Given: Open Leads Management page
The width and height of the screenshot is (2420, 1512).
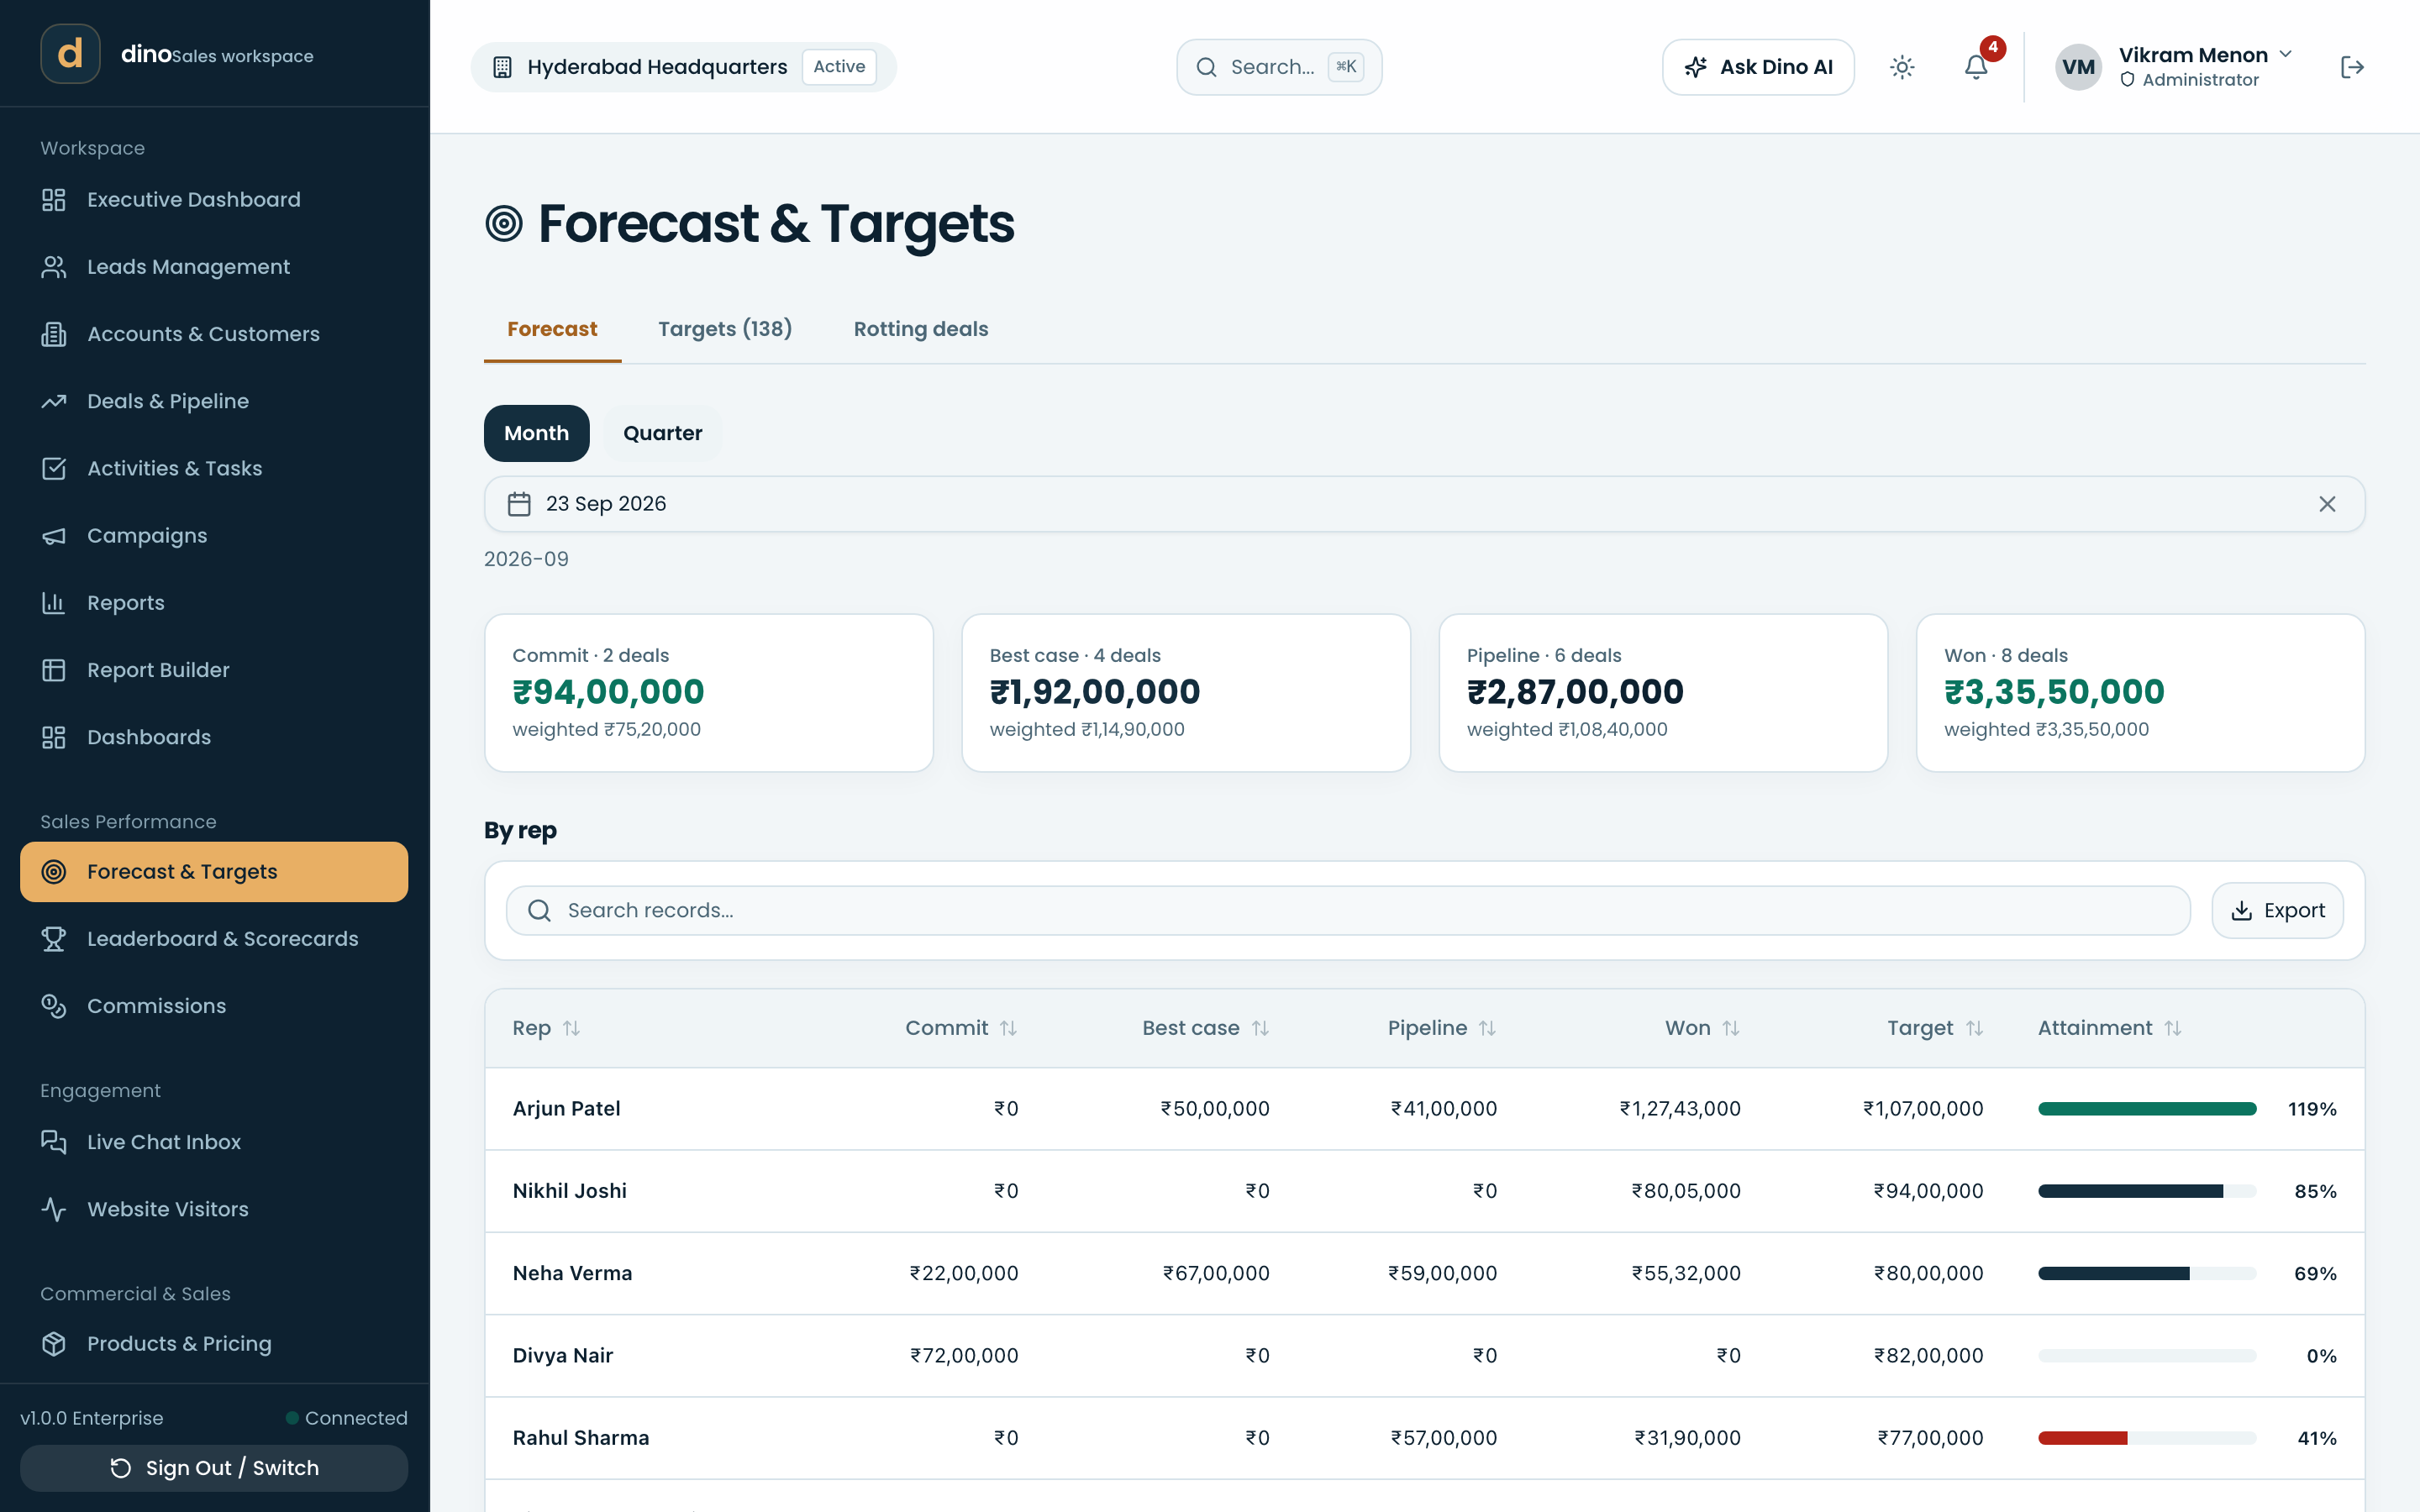Looking at the screenshot, I should point(214,267).
